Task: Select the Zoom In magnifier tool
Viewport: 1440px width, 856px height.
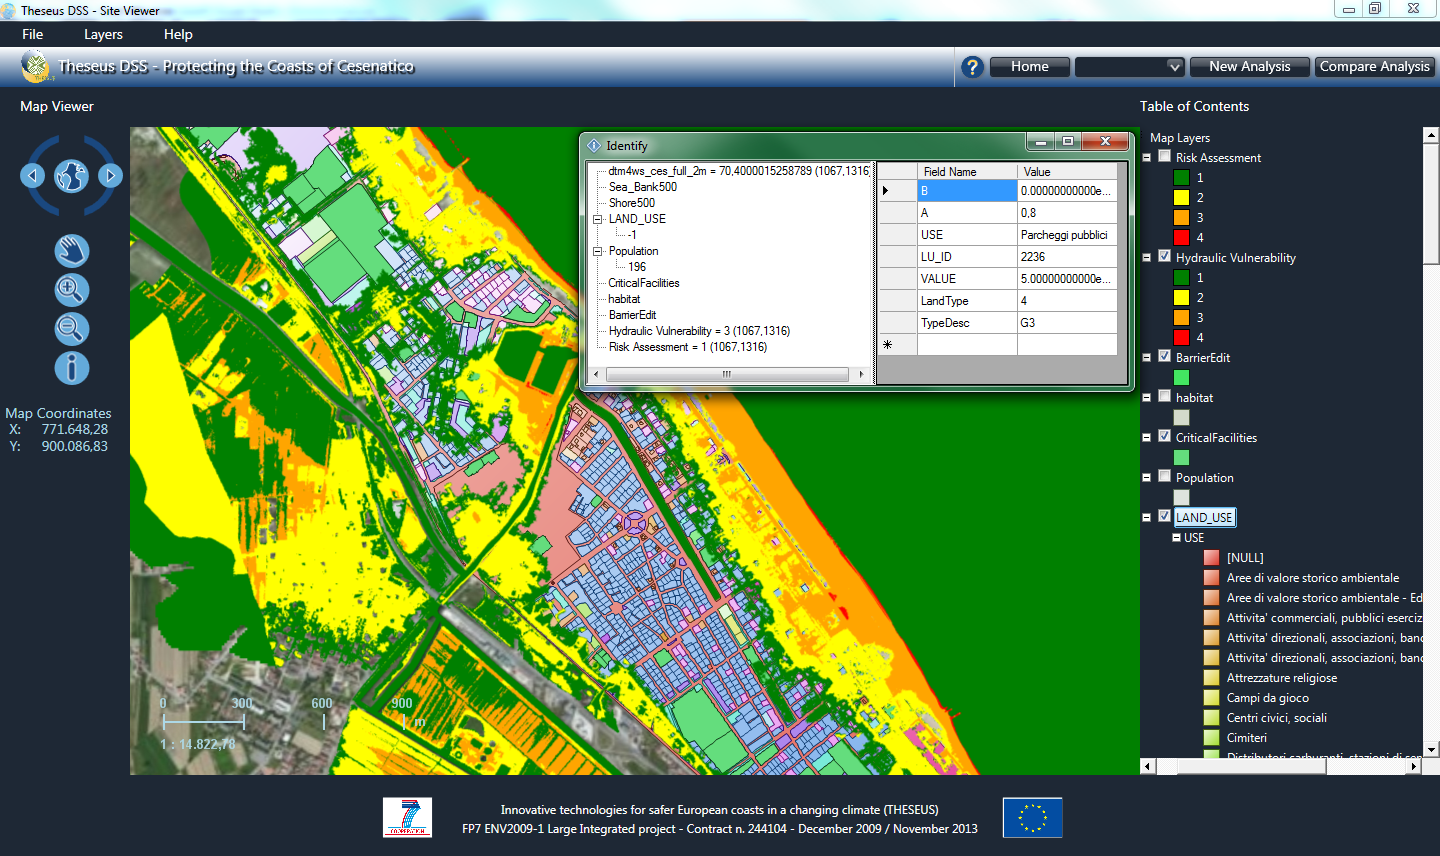Action: pyautogui.click(x=71, y=290)
